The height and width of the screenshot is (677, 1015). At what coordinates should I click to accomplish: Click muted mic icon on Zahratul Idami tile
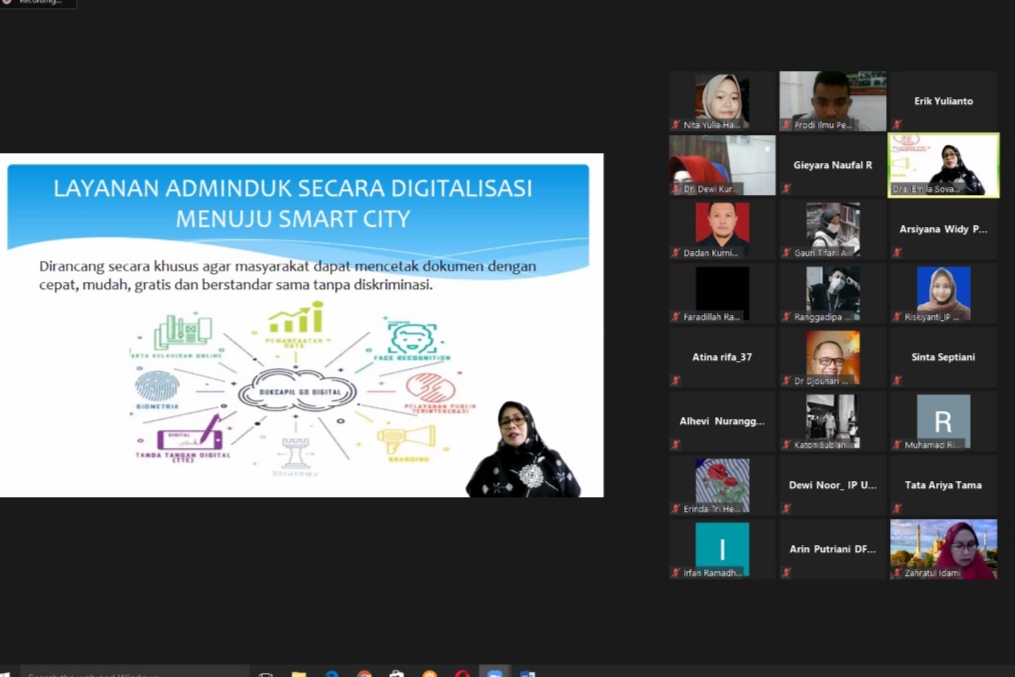click(897, 573)
